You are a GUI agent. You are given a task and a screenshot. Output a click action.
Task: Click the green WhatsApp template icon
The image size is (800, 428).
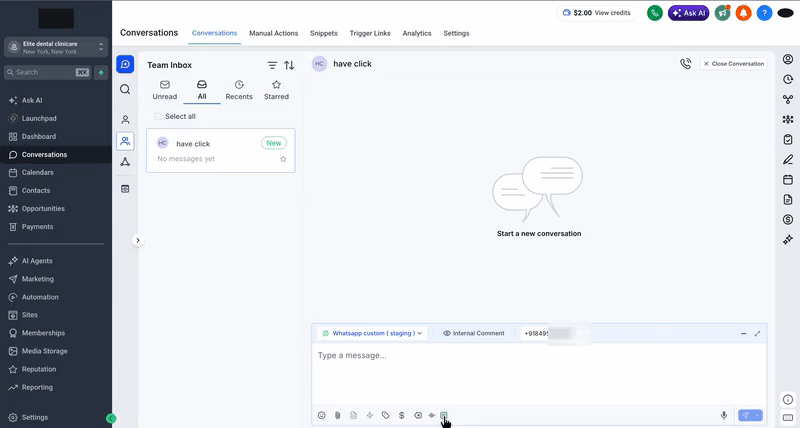click(x=443, y=415)
